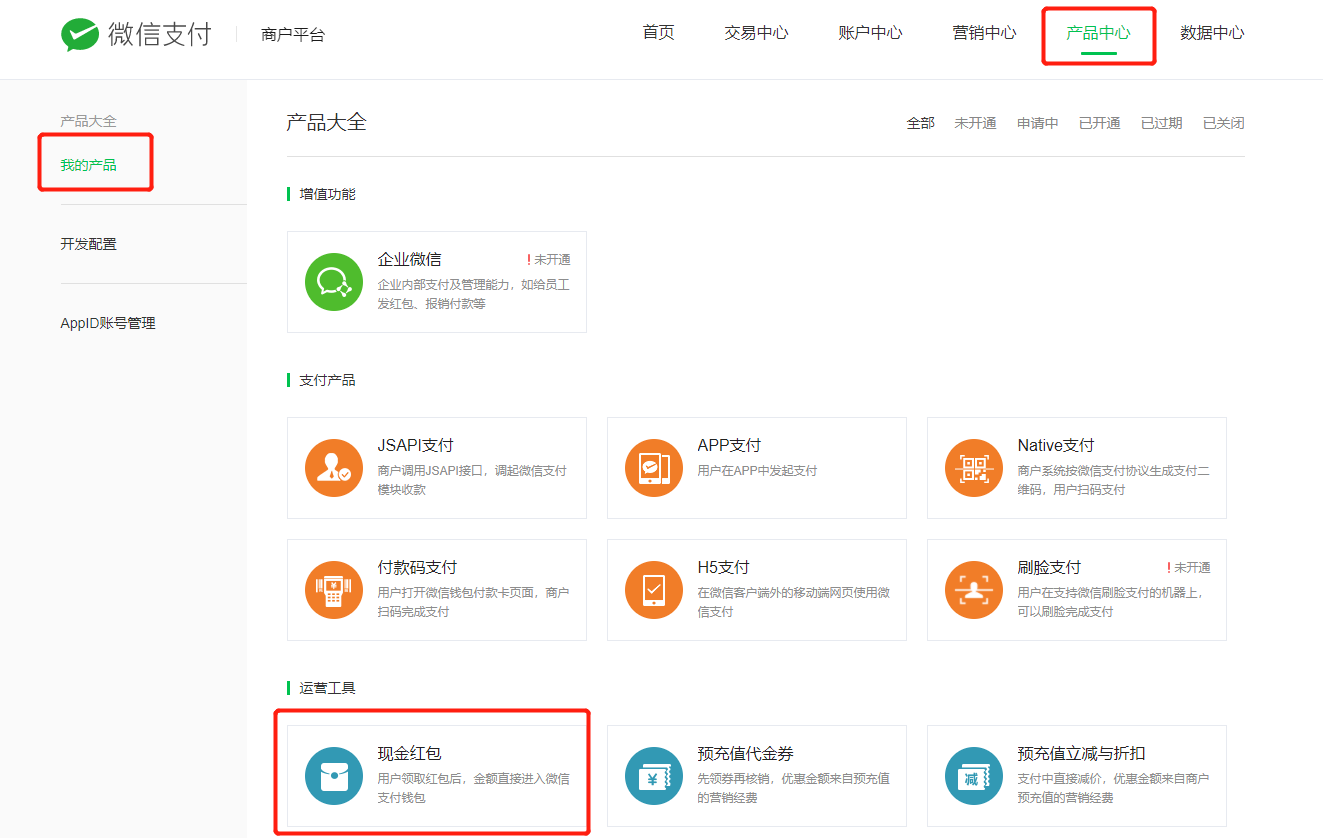
Task: Click the 企业微信 green chat icon
Action: (x=334, y=282)
